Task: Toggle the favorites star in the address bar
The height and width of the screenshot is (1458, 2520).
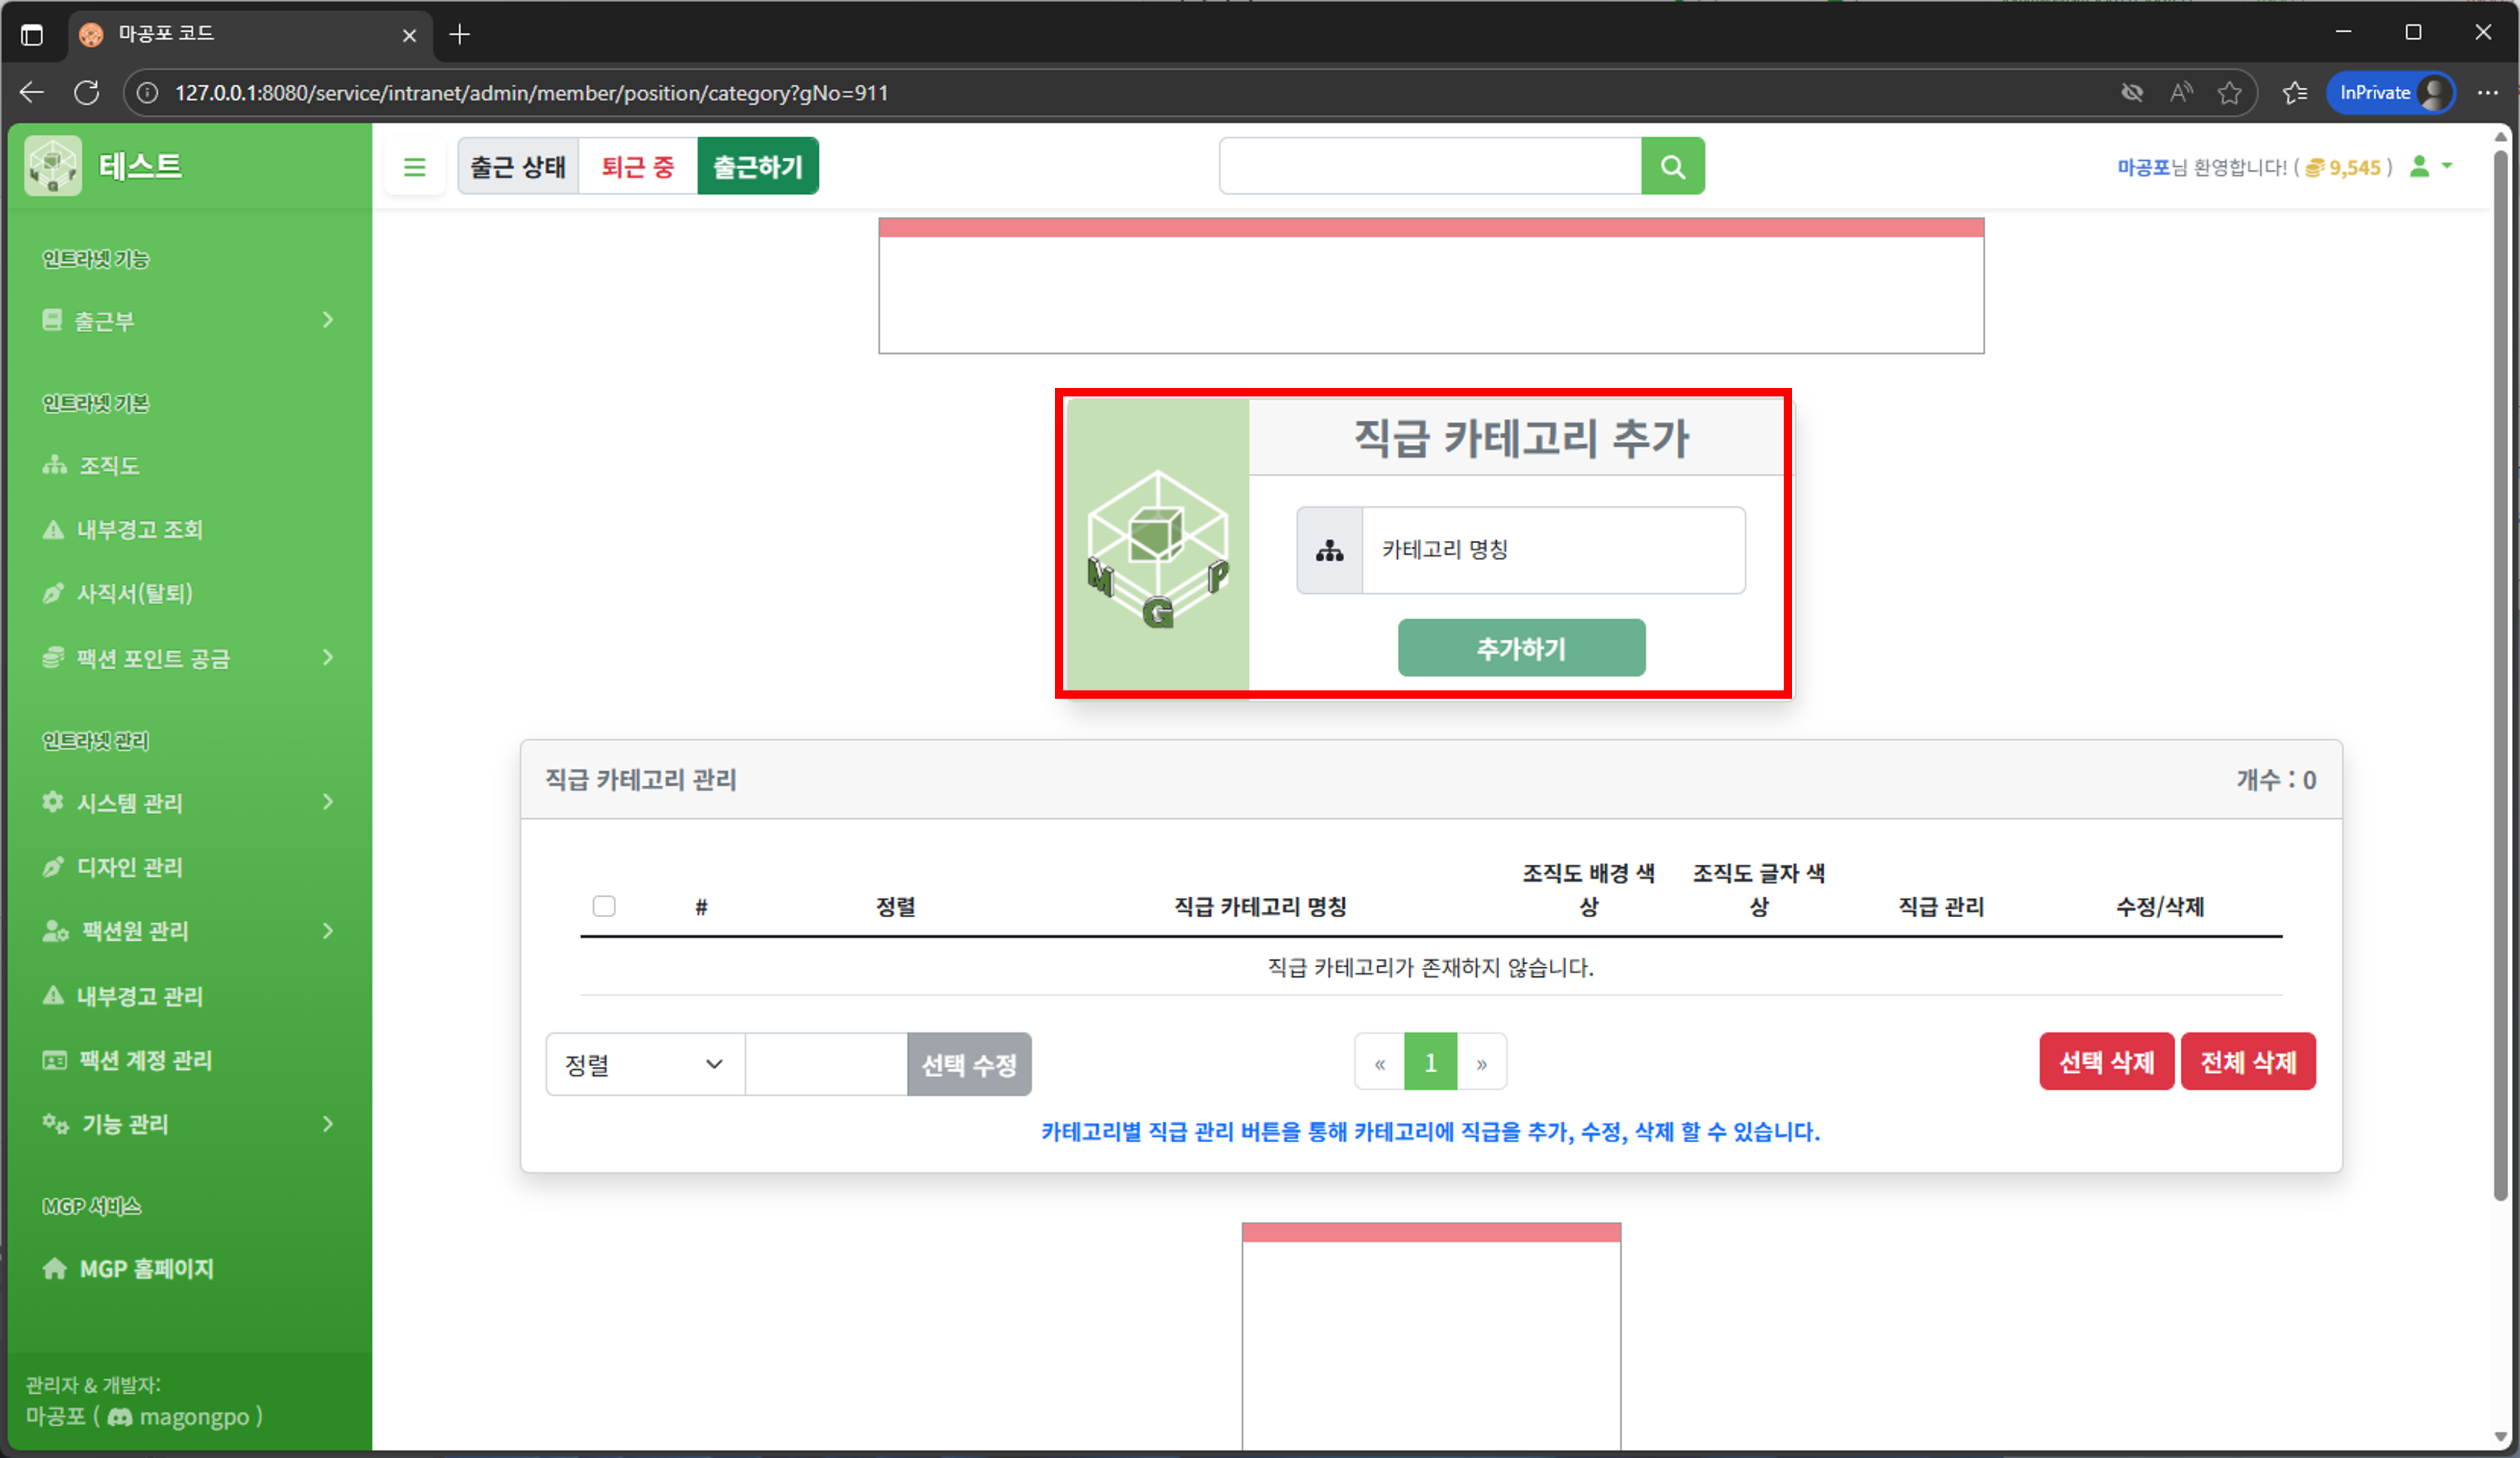Action: tap(2231, 92)
